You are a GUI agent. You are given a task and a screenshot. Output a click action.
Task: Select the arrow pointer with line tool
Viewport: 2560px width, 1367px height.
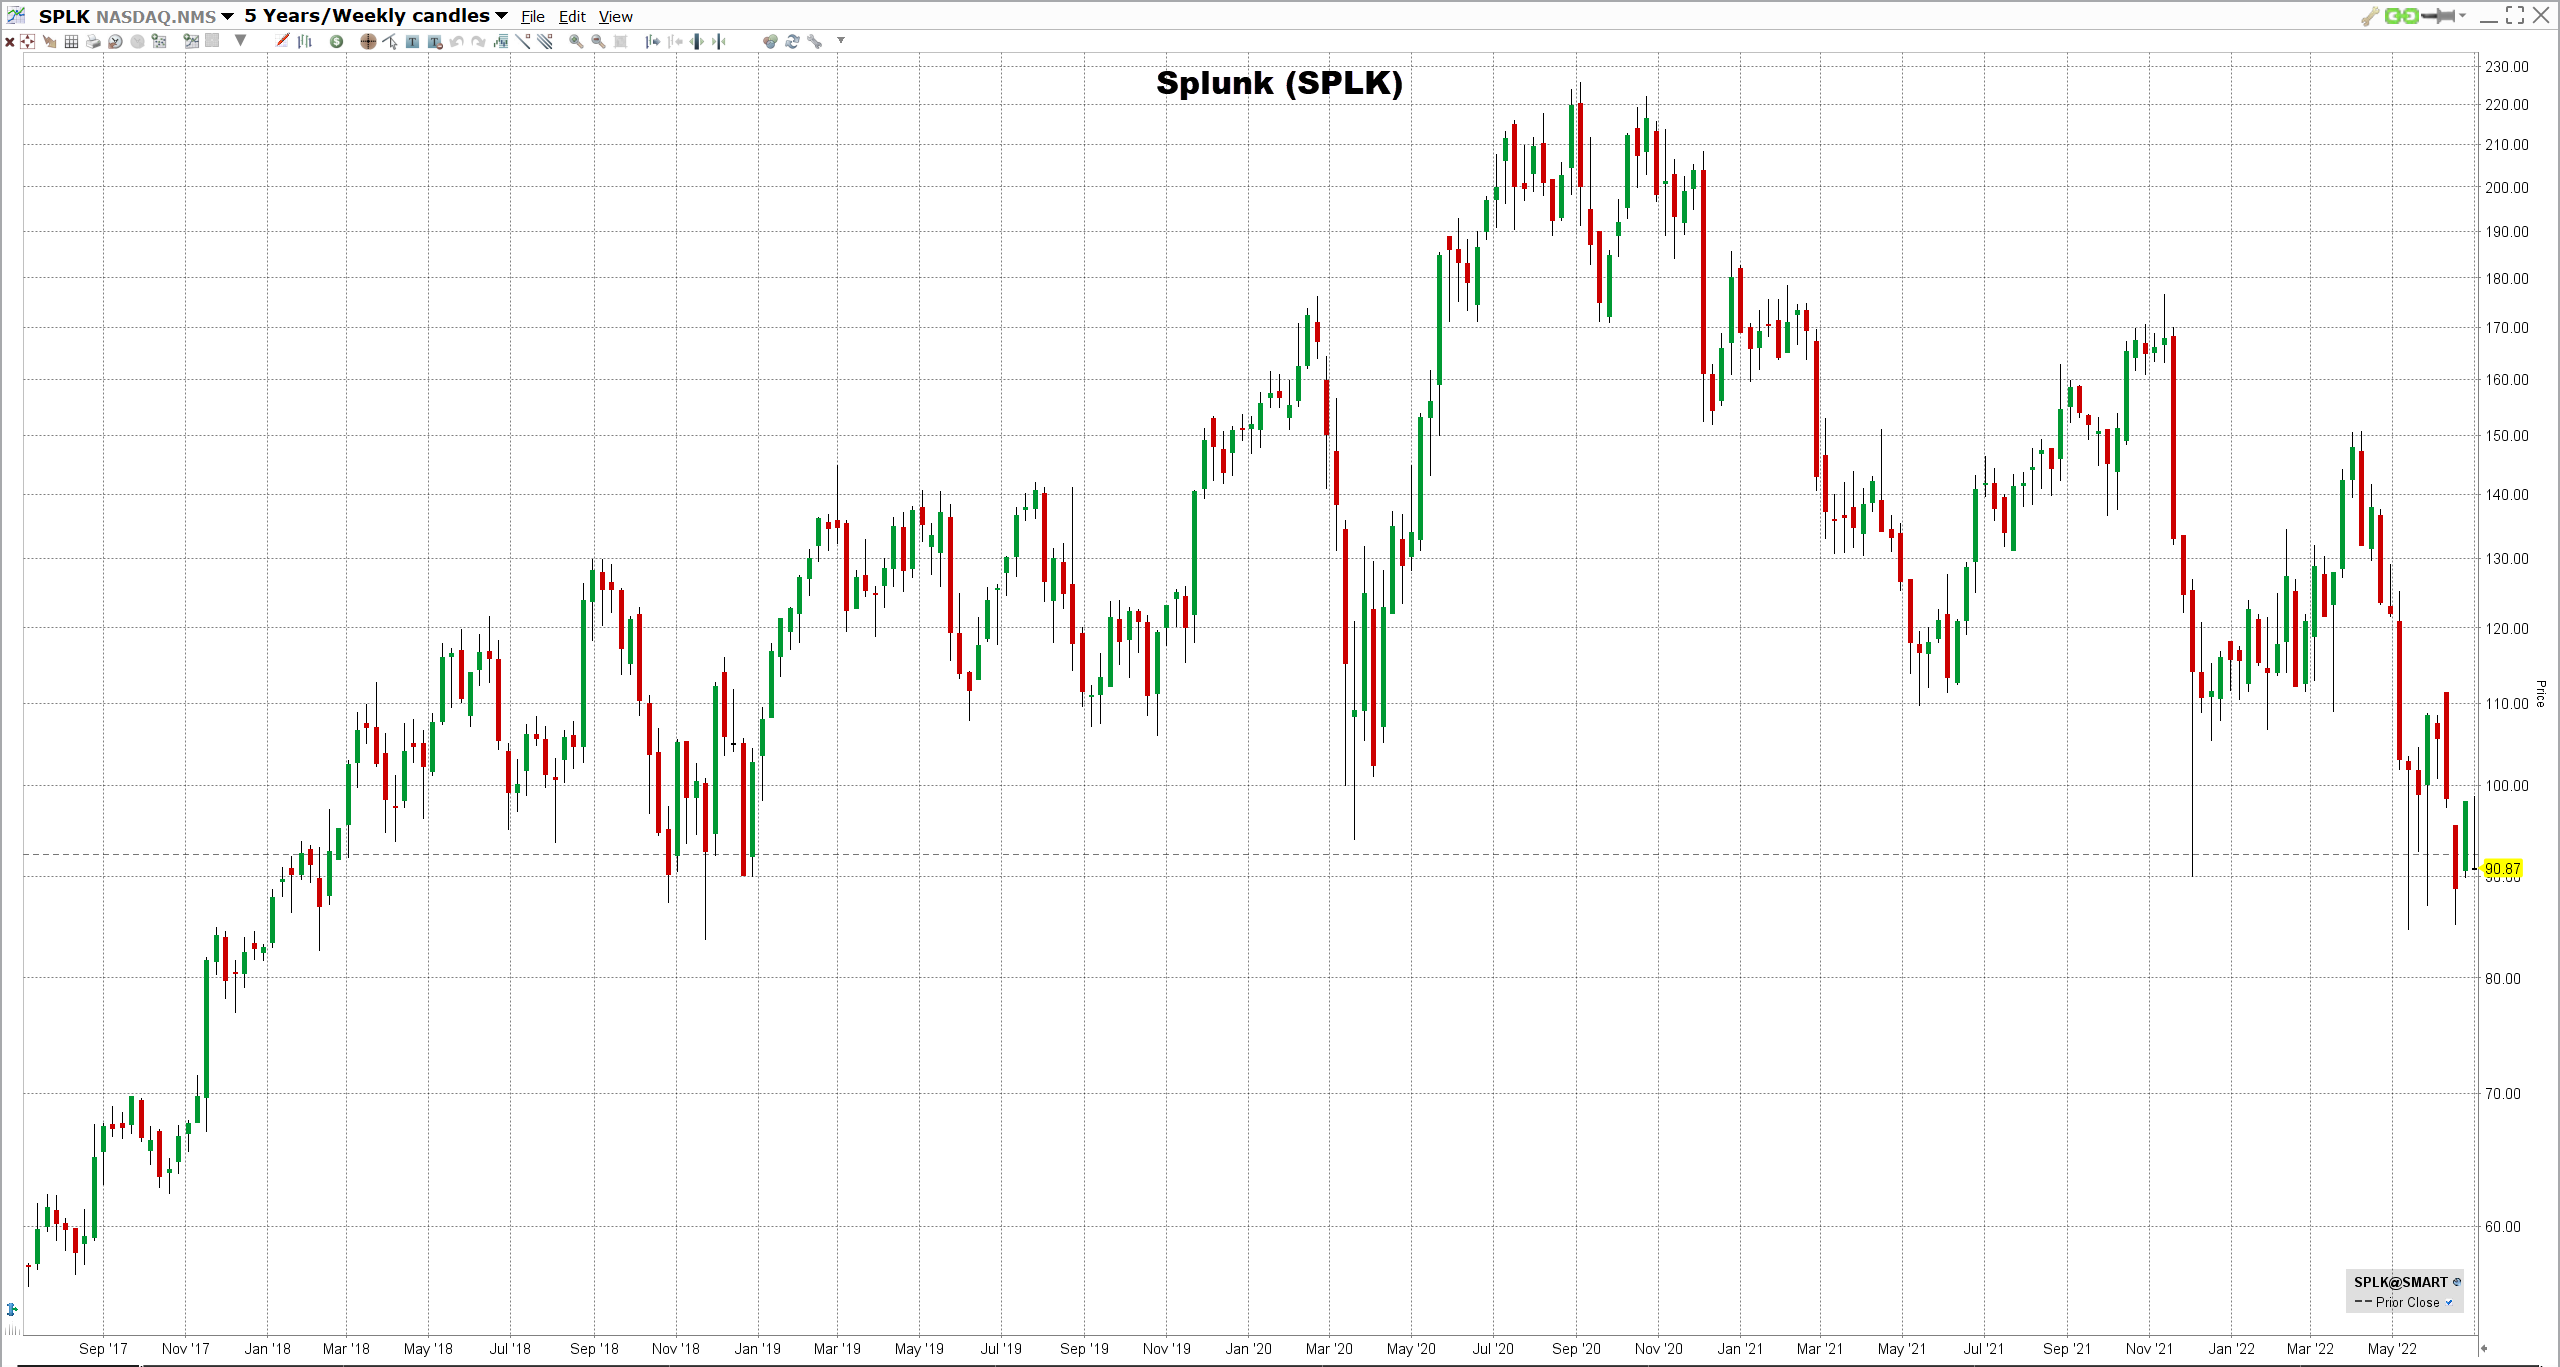click(x=390, y=41)
